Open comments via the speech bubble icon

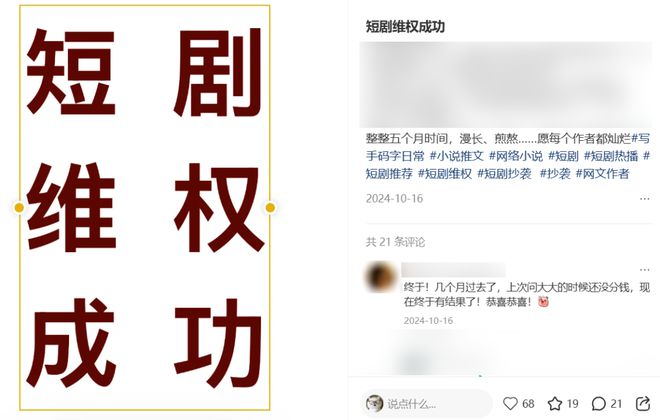point(598,403)
